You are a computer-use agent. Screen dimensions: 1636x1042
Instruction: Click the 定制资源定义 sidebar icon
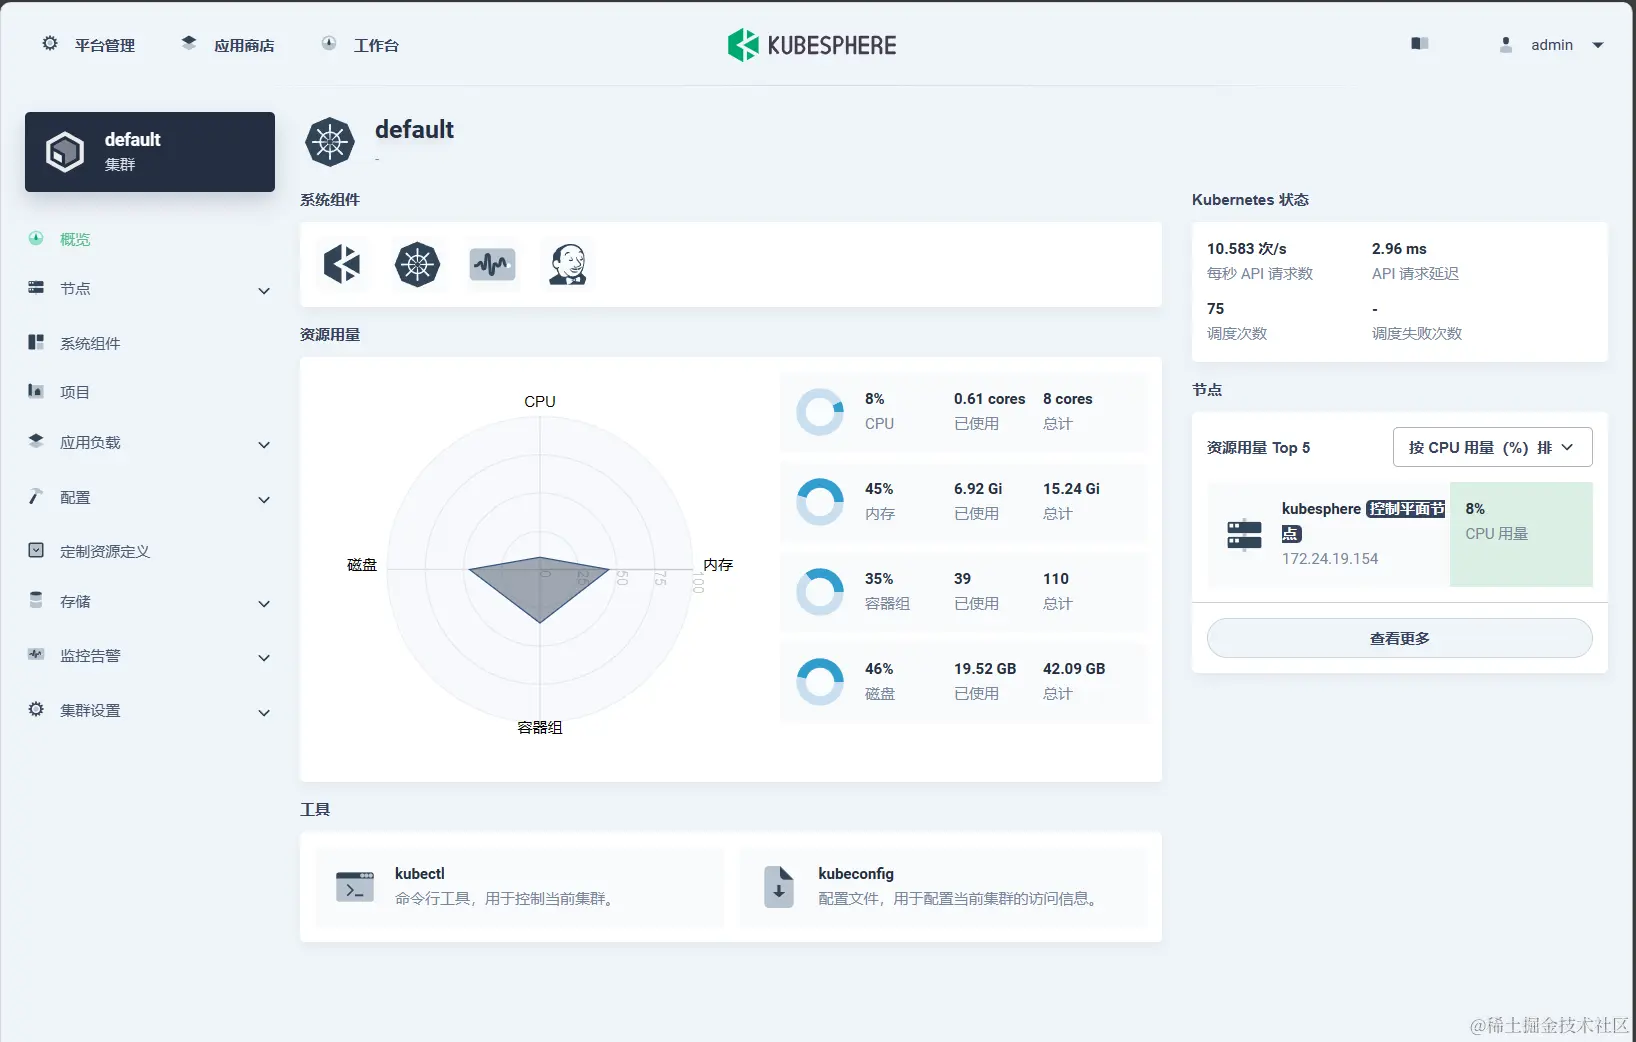pyautogui.click(x=36, y=550)
